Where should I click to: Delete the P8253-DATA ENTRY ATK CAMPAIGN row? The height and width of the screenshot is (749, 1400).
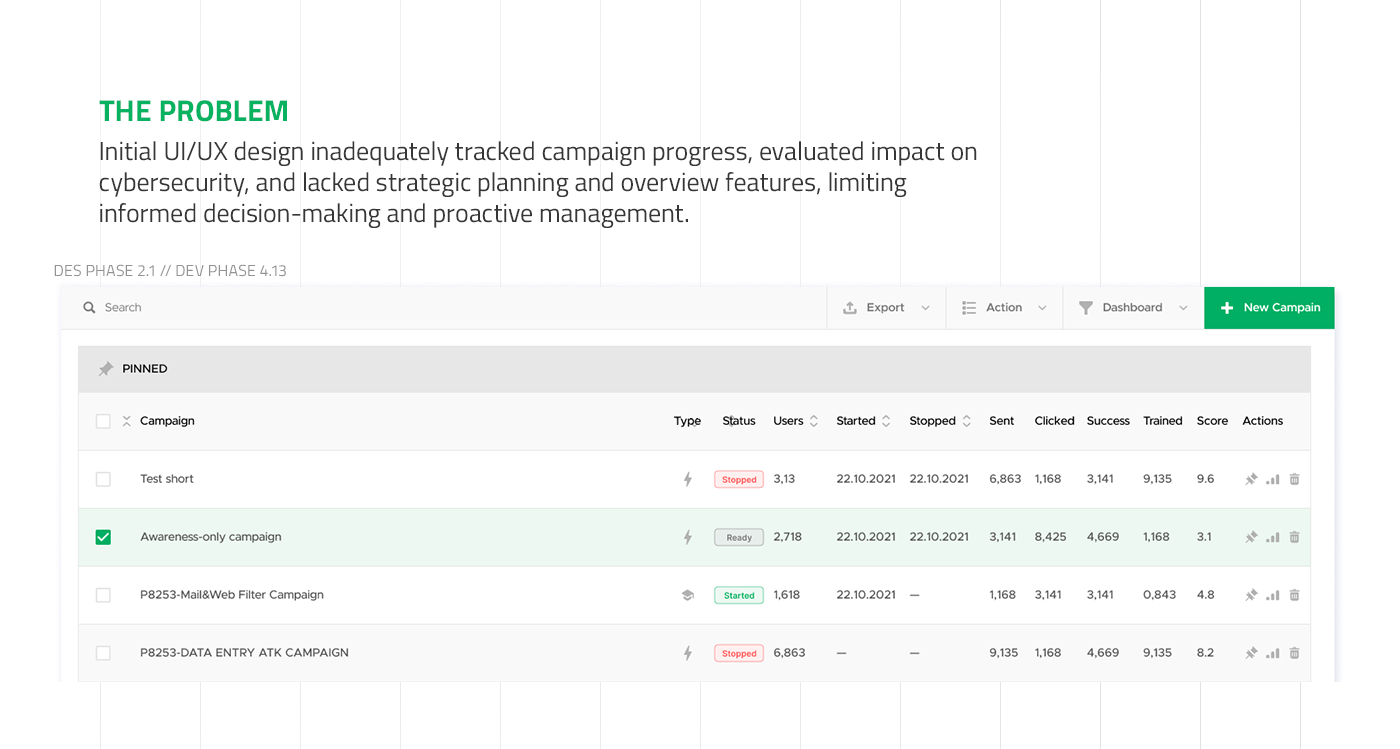click(x=1294, y=653)
